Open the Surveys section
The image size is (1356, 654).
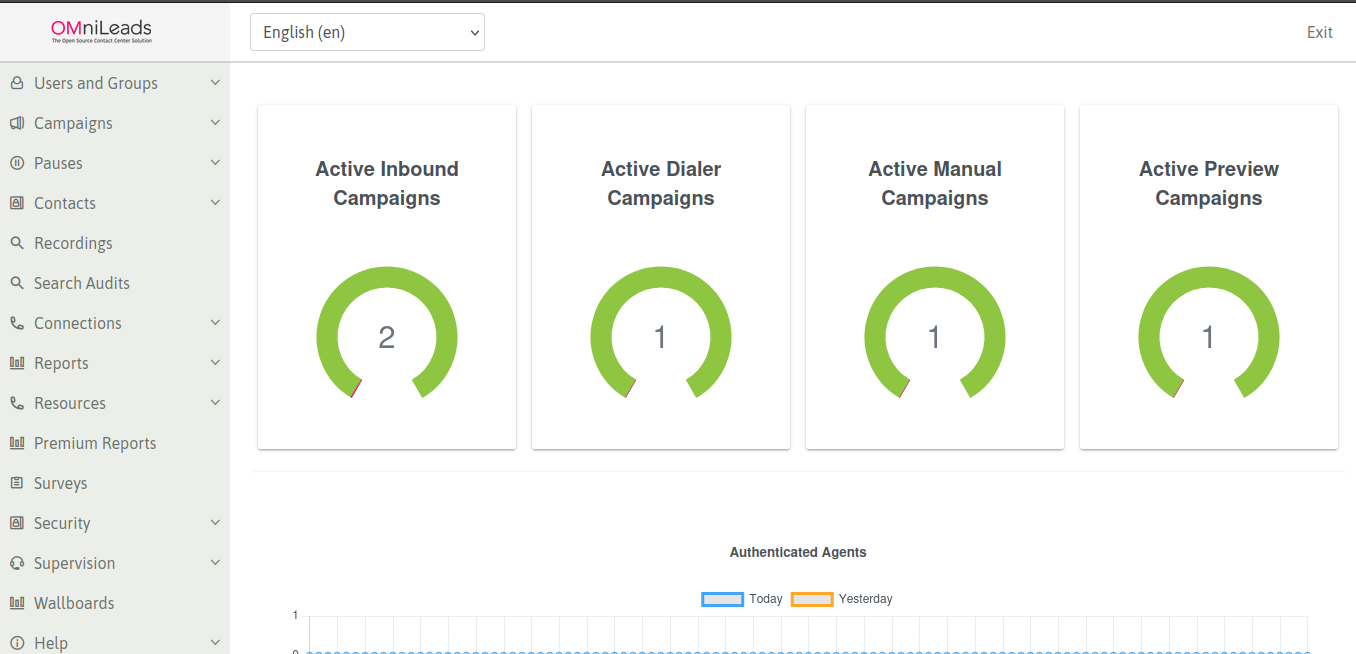point(62,482)
